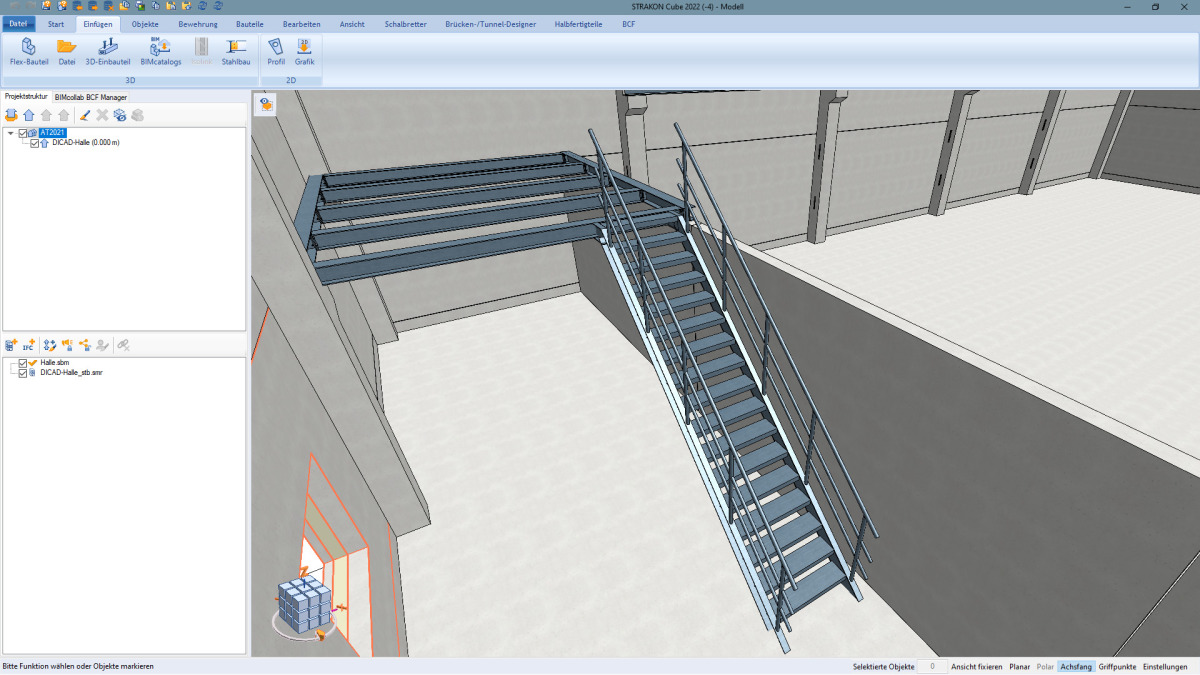1200x675 pixels.
Task: Click the Selektierte Objekte count field
Action: click(932, 666)
